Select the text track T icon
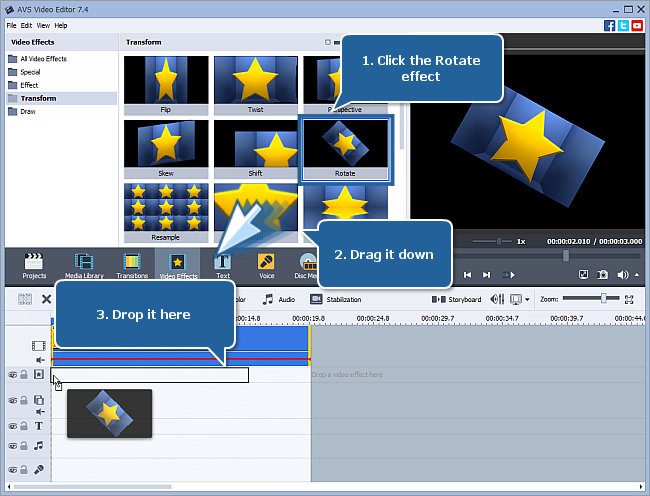 pos(39,426)
